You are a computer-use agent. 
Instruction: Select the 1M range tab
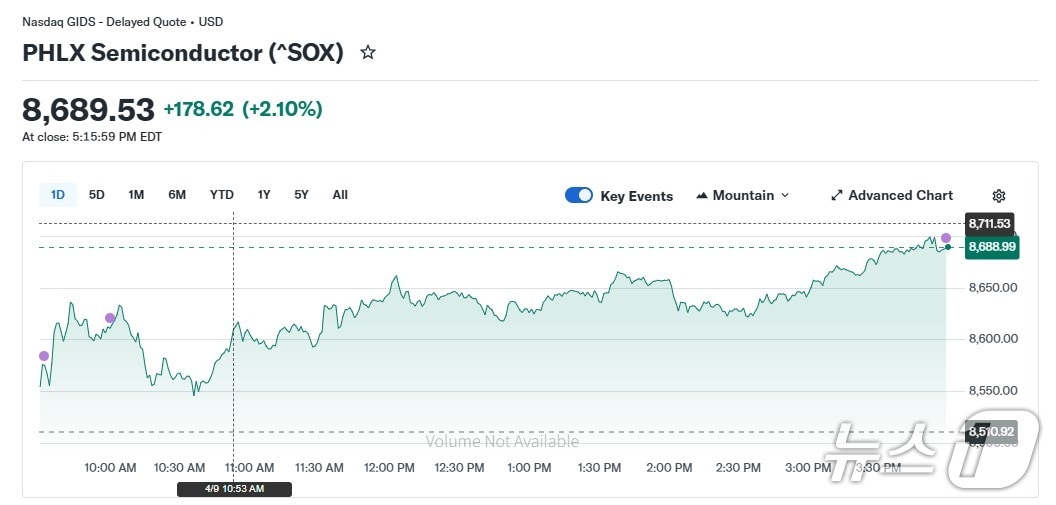coord(136,195)
